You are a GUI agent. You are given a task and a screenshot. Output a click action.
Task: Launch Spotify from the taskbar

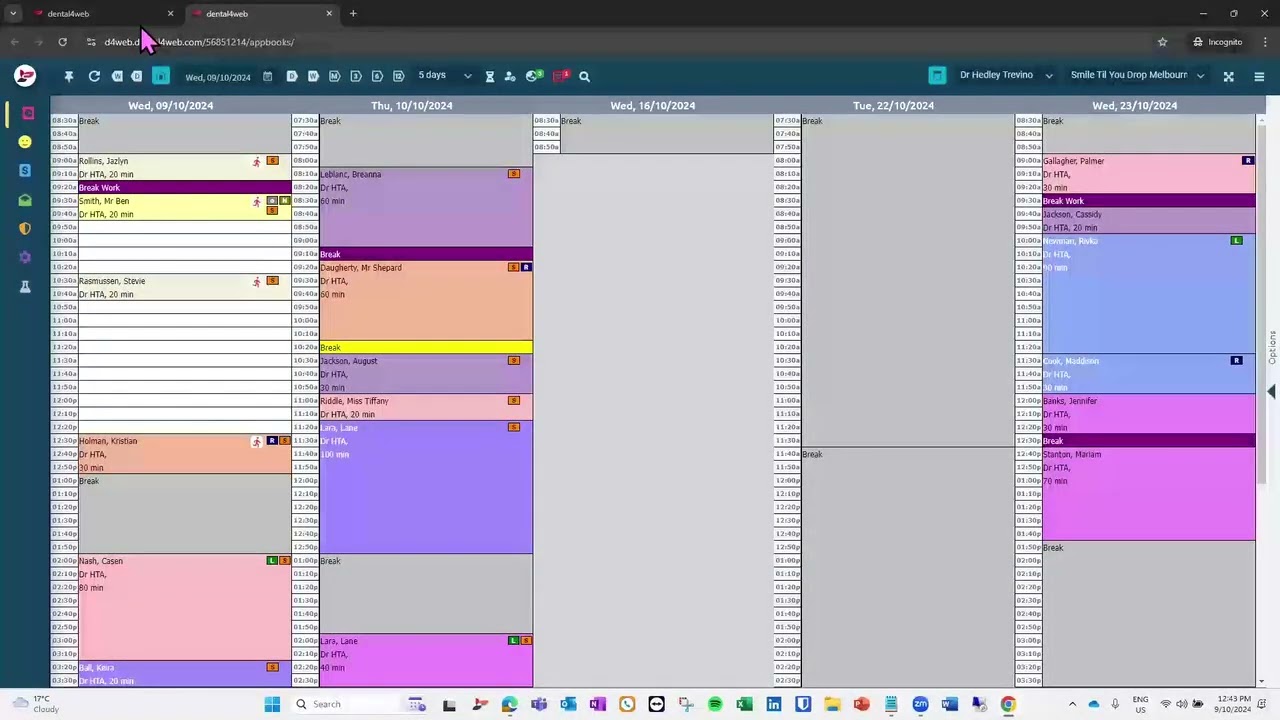point(715,704)
